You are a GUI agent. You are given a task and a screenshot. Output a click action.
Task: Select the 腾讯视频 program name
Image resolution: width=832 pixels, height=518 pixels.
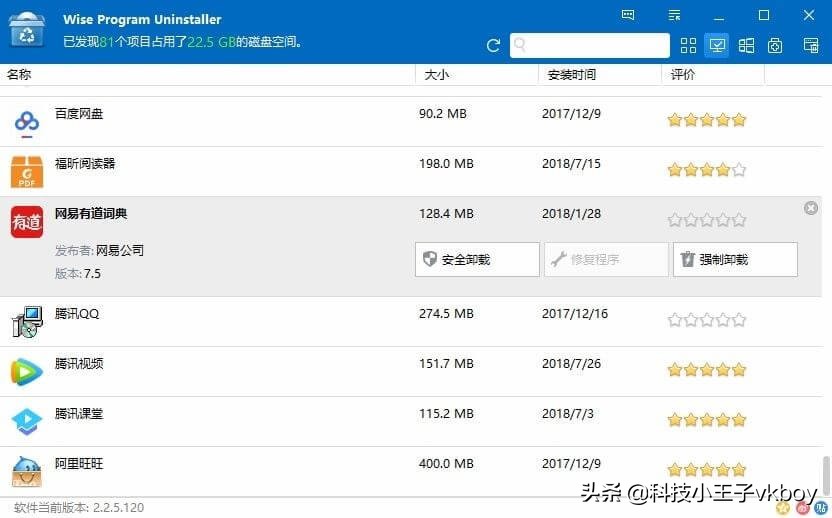[79, 364]
